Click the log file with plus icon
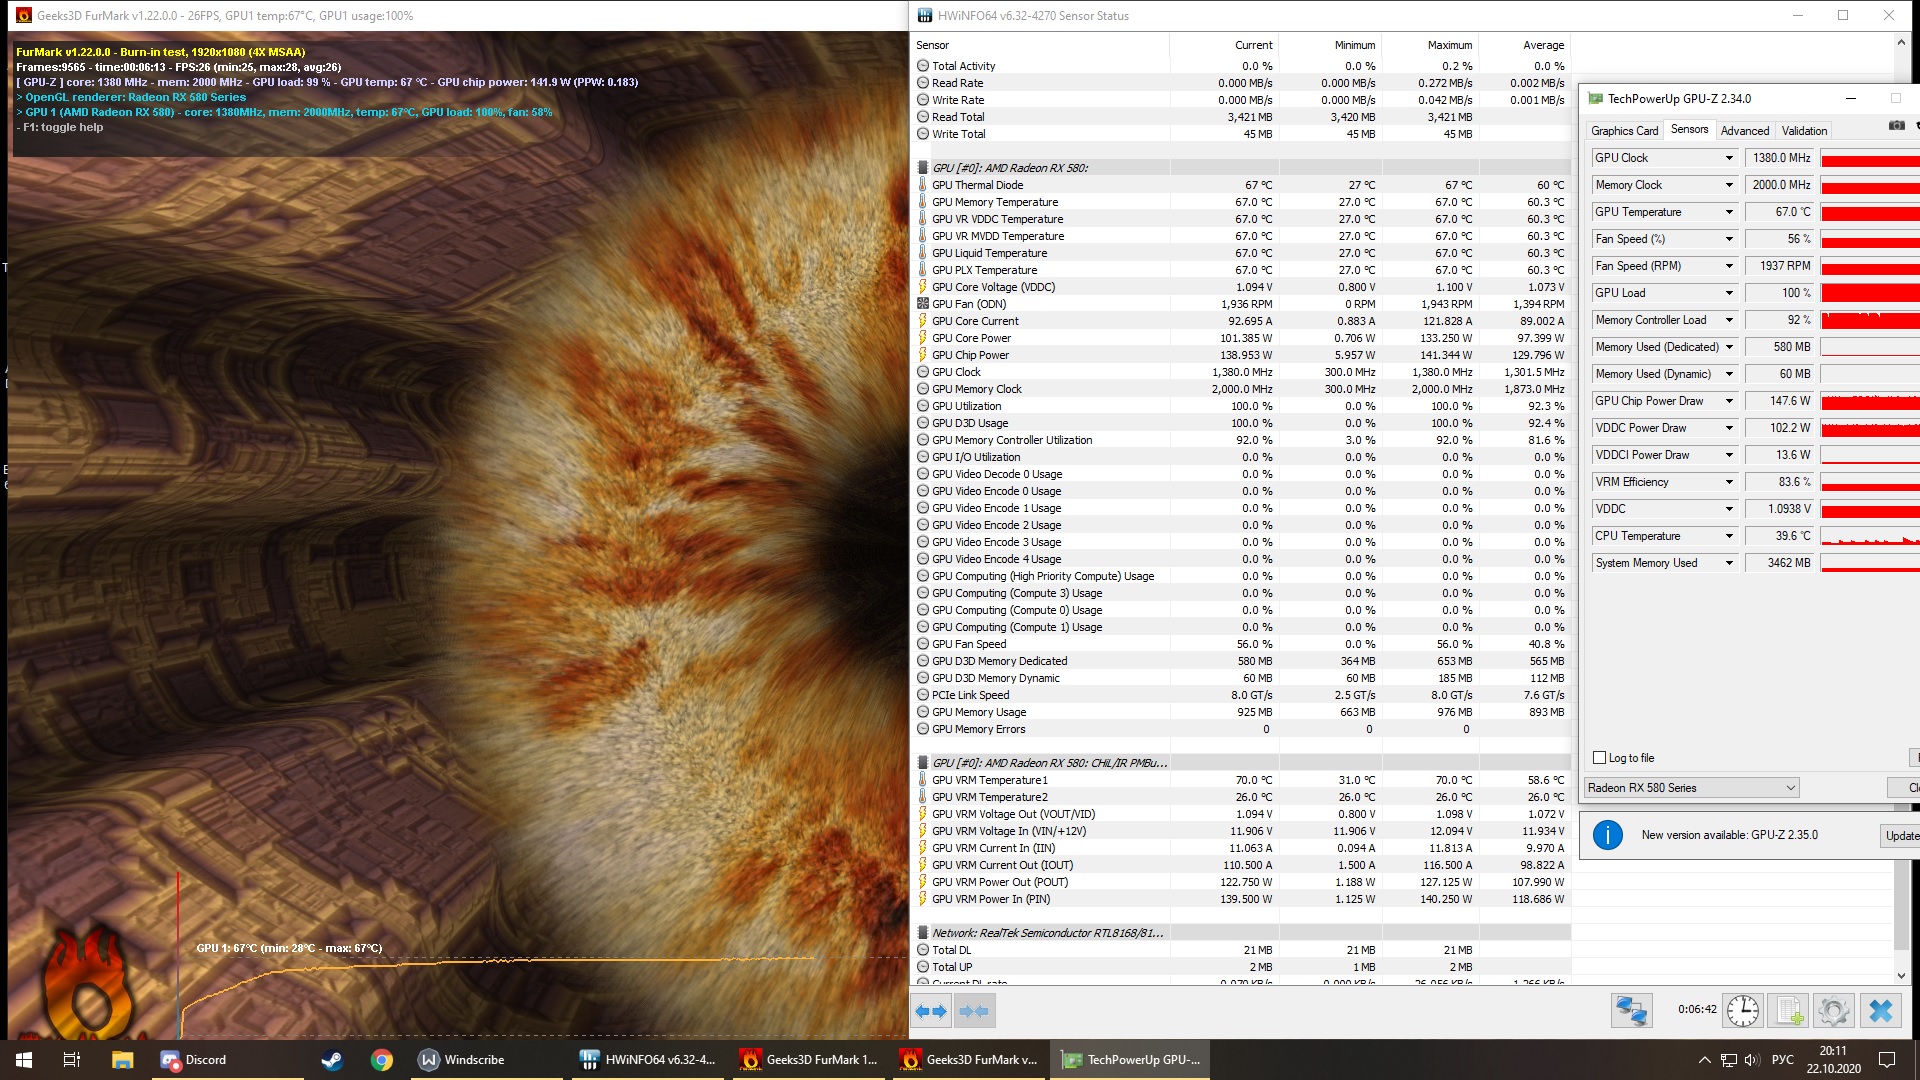1920x1080 pixels. 1789,1011
